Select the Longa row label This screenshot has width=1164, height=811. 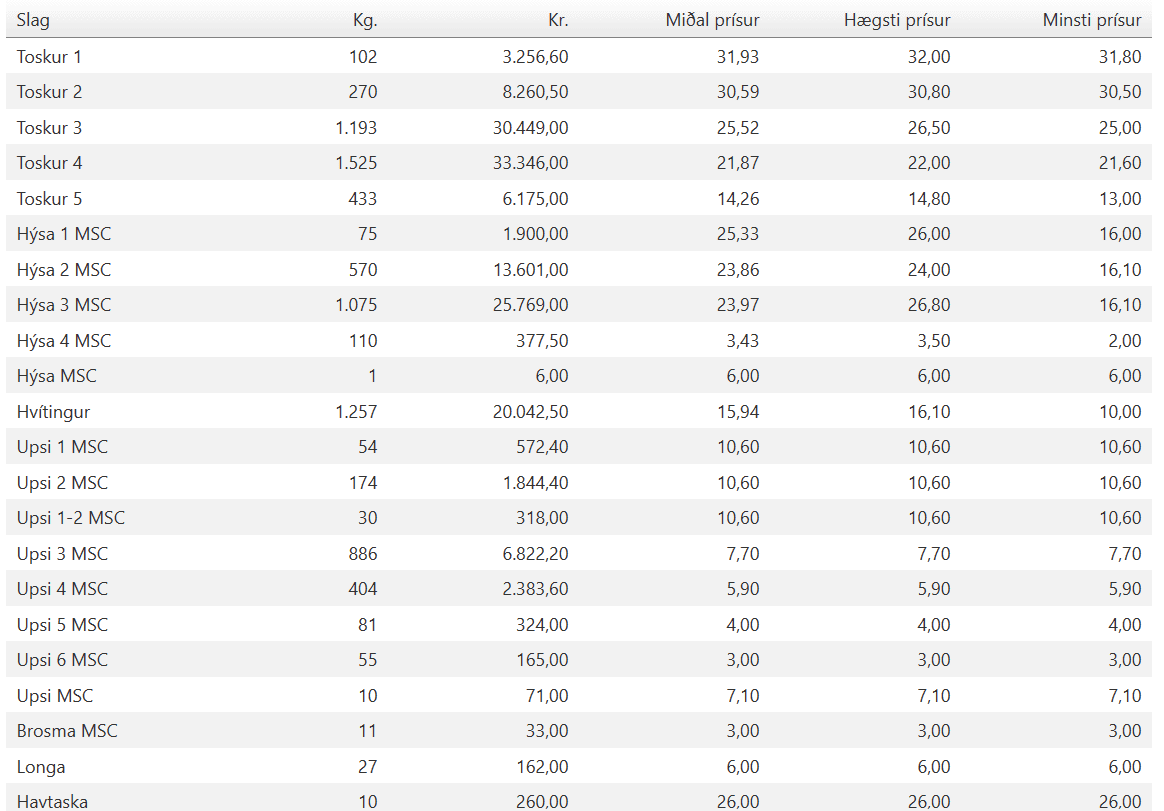click(41, 767)
